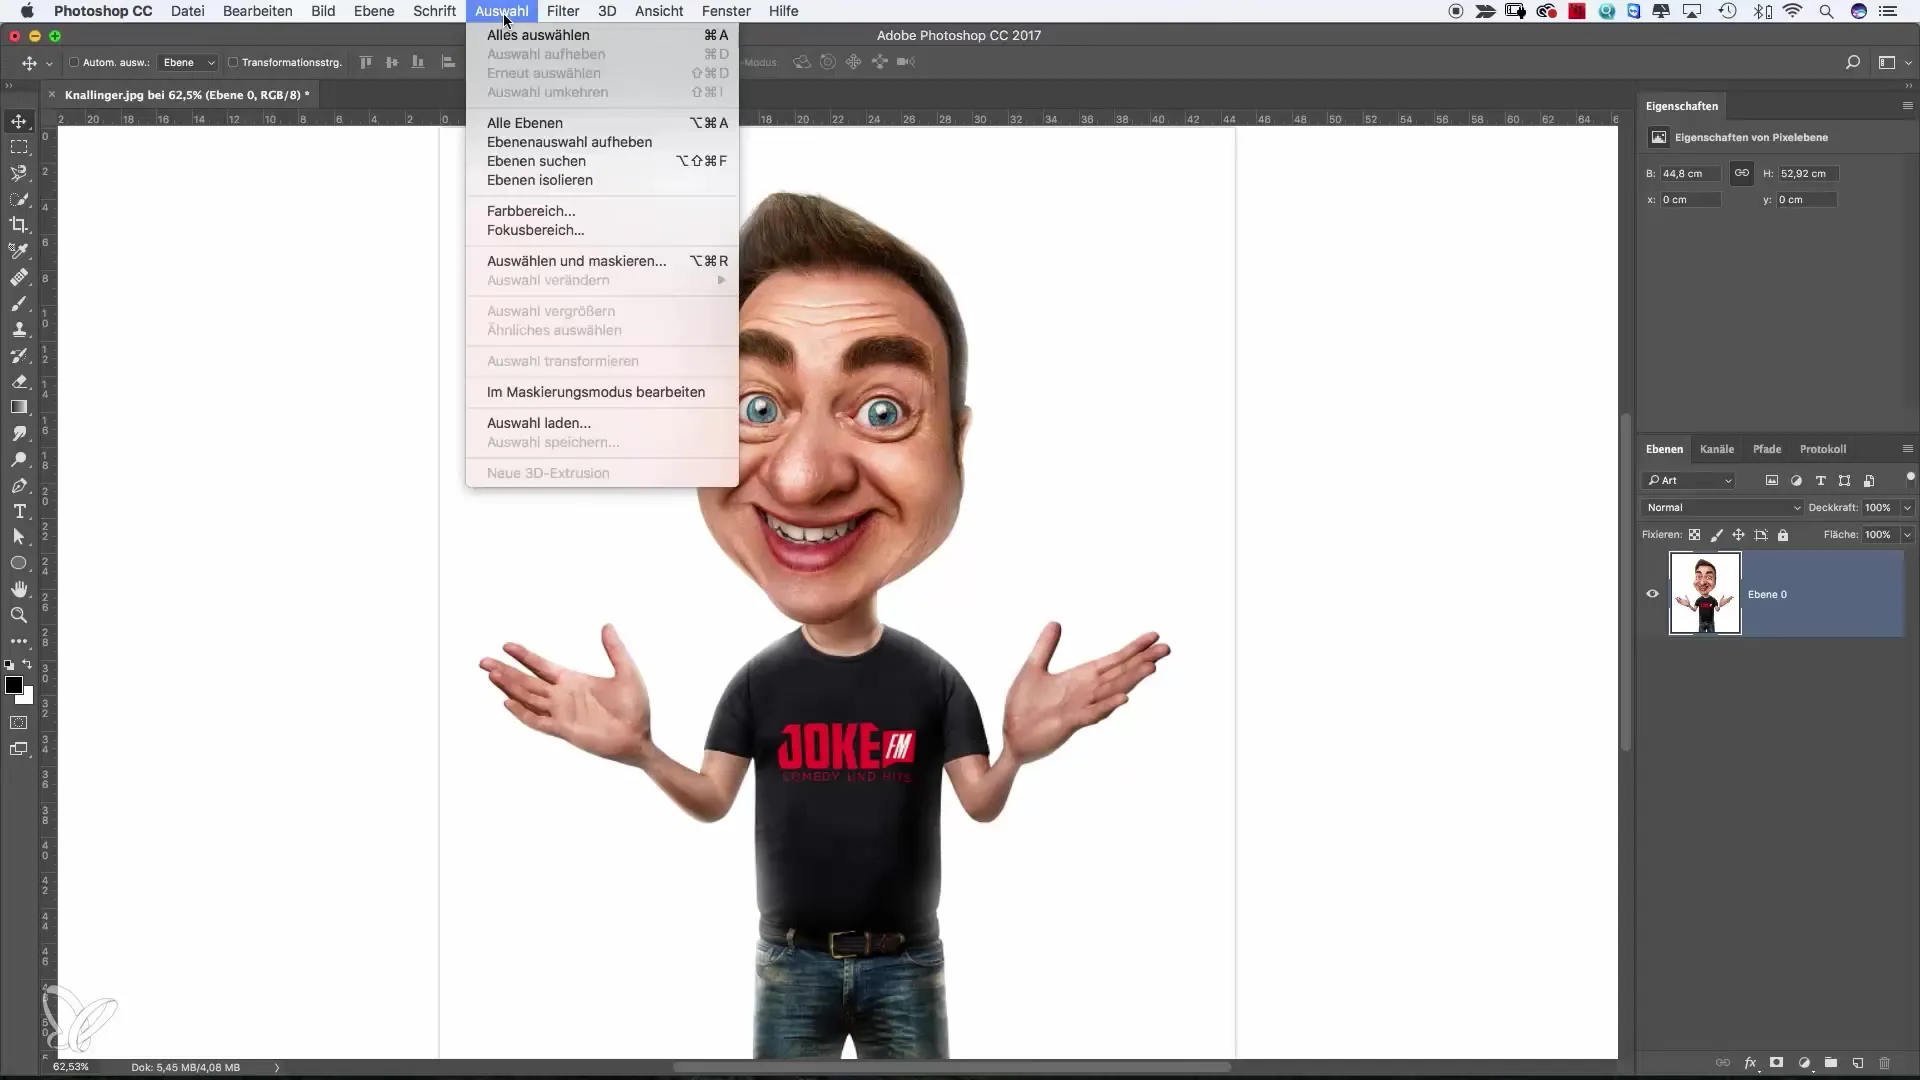Screen dimensions: 1920x1080
Task: Reset to default foreground and background colors
Action: tap(9, 664)
